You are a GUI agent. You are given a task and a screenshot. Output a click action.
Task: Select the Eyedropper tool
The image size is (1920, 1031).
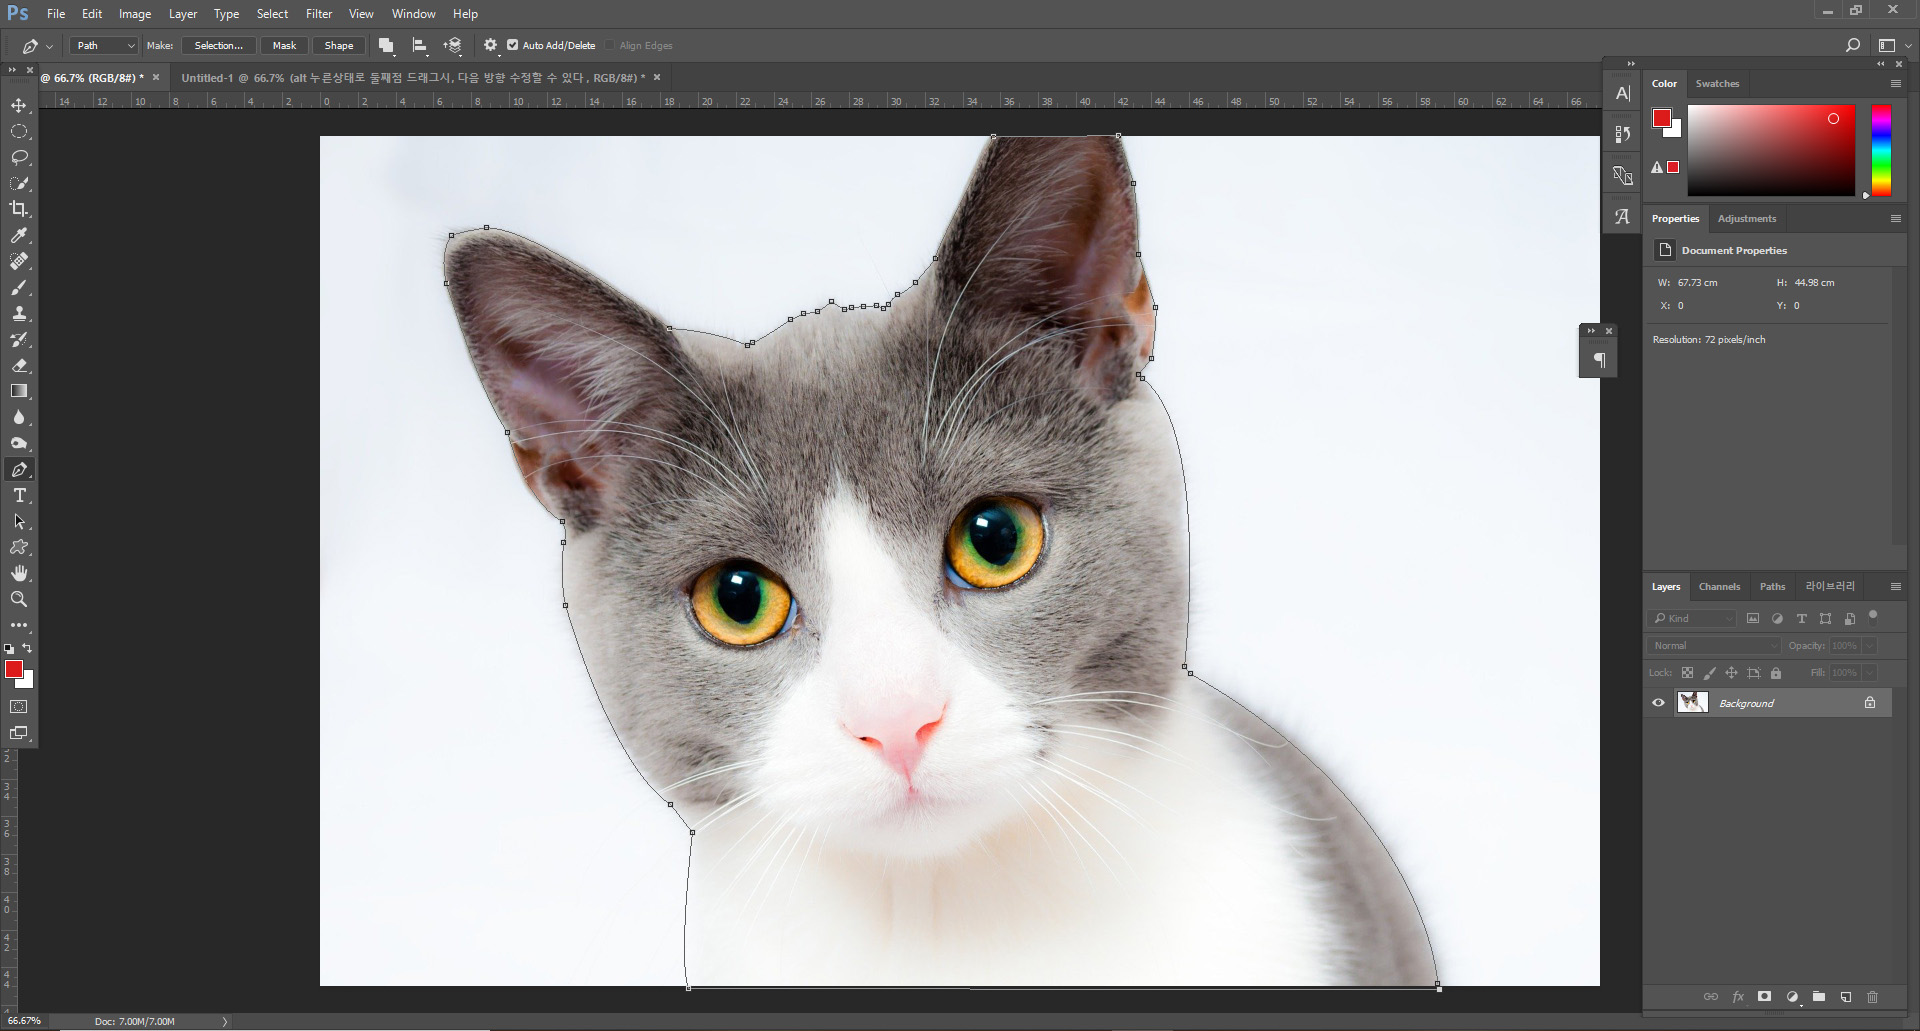pyautogui.click(x=19, y=235)
